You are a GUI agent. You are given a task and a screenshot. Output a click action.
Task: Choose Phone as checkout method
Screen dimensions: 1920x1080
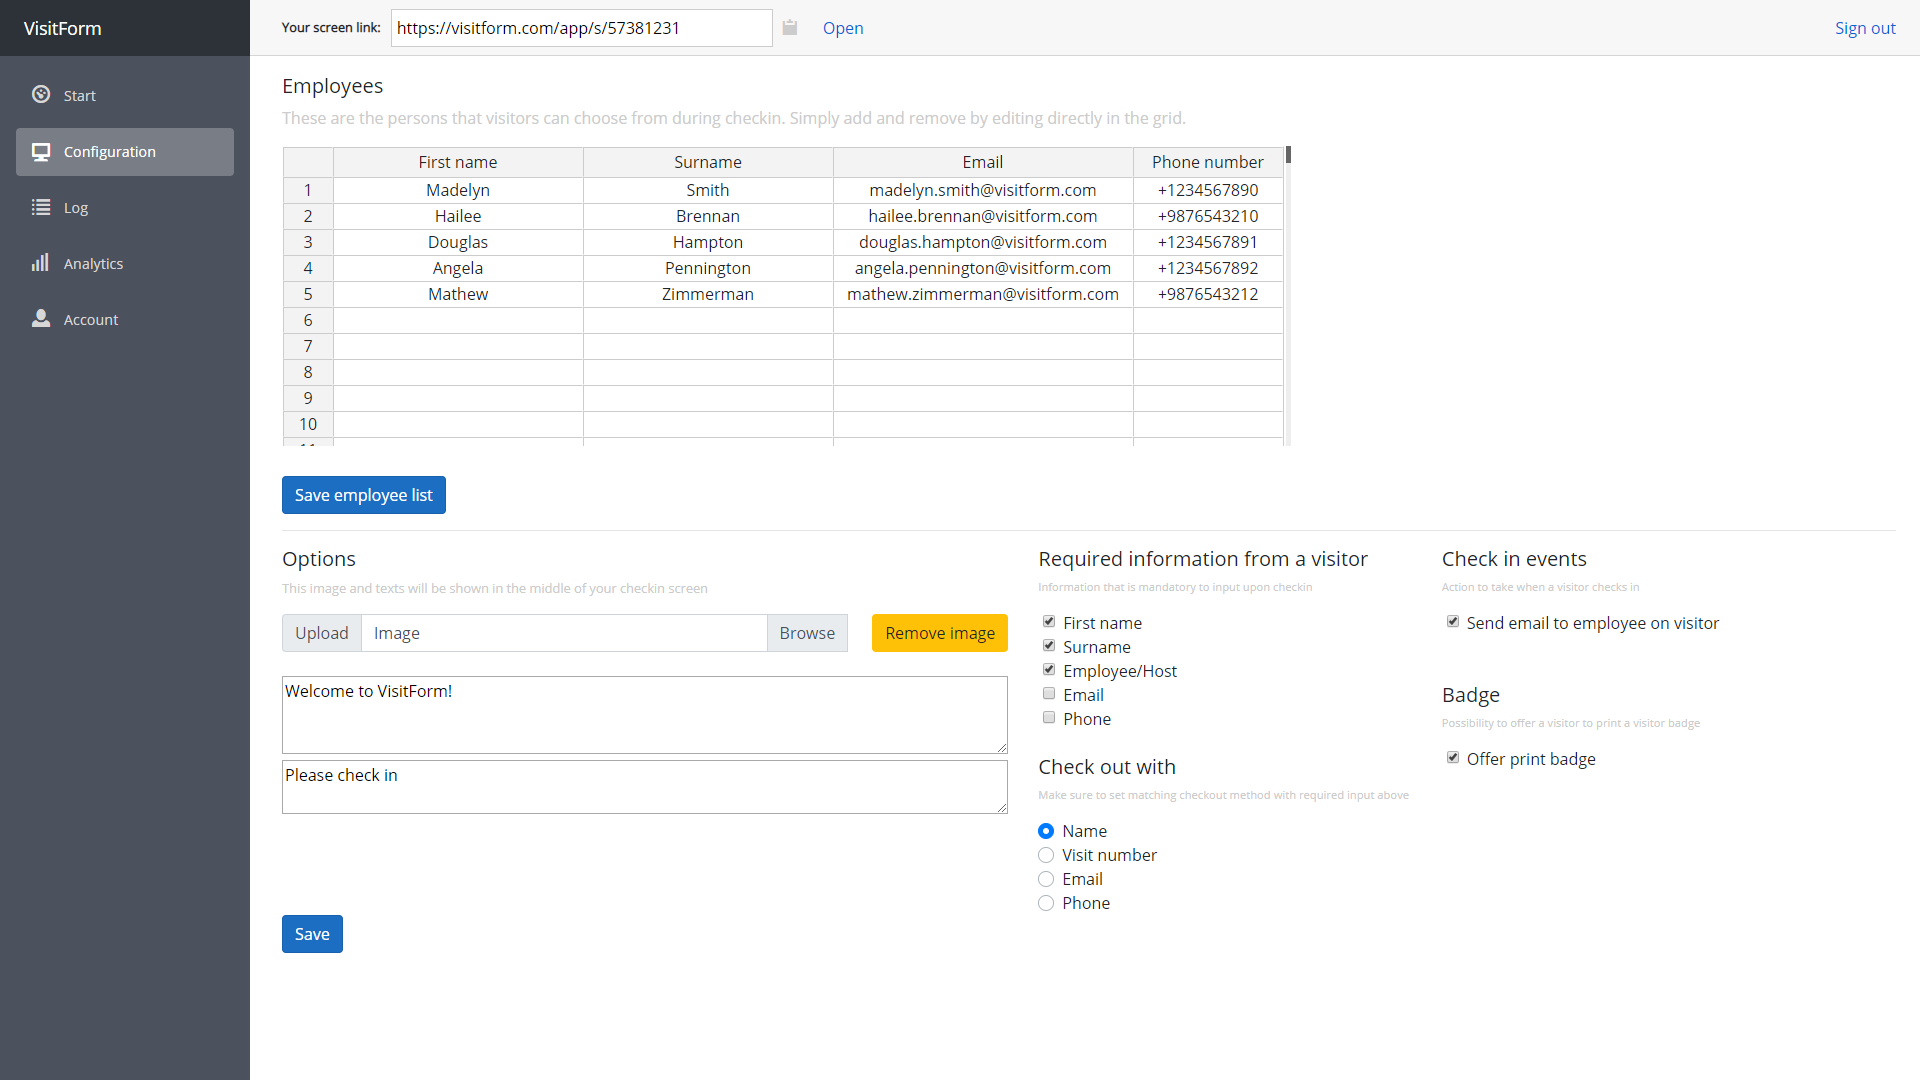click(1046, 903)
